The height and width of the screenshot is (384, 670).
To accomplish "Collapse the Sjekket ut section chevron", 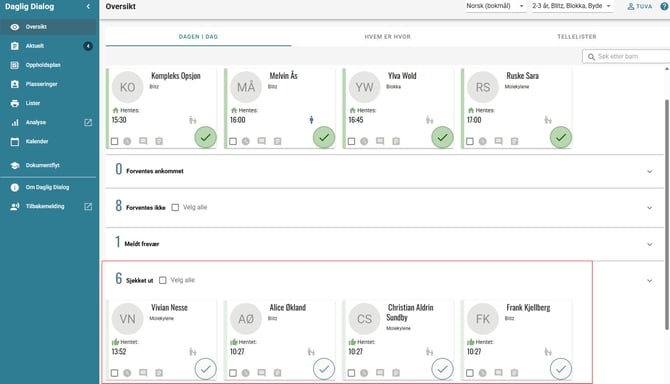I will (x=649, y=281).
